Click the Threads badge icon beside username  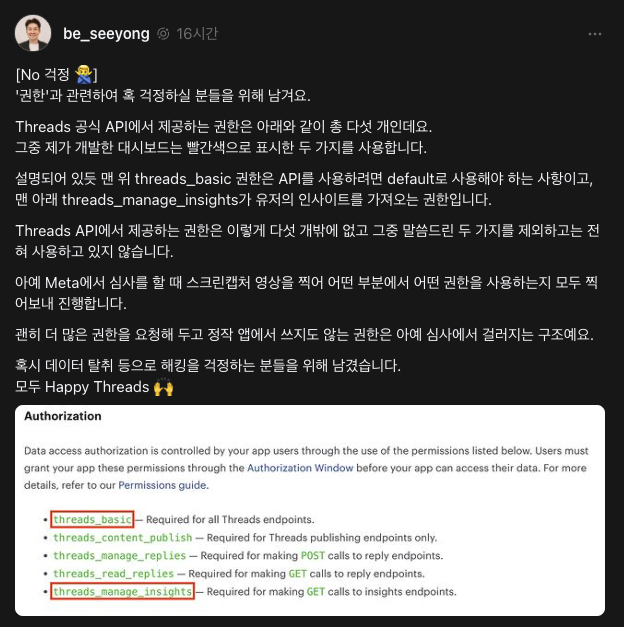pyautogui.click(x=163, y=34)
